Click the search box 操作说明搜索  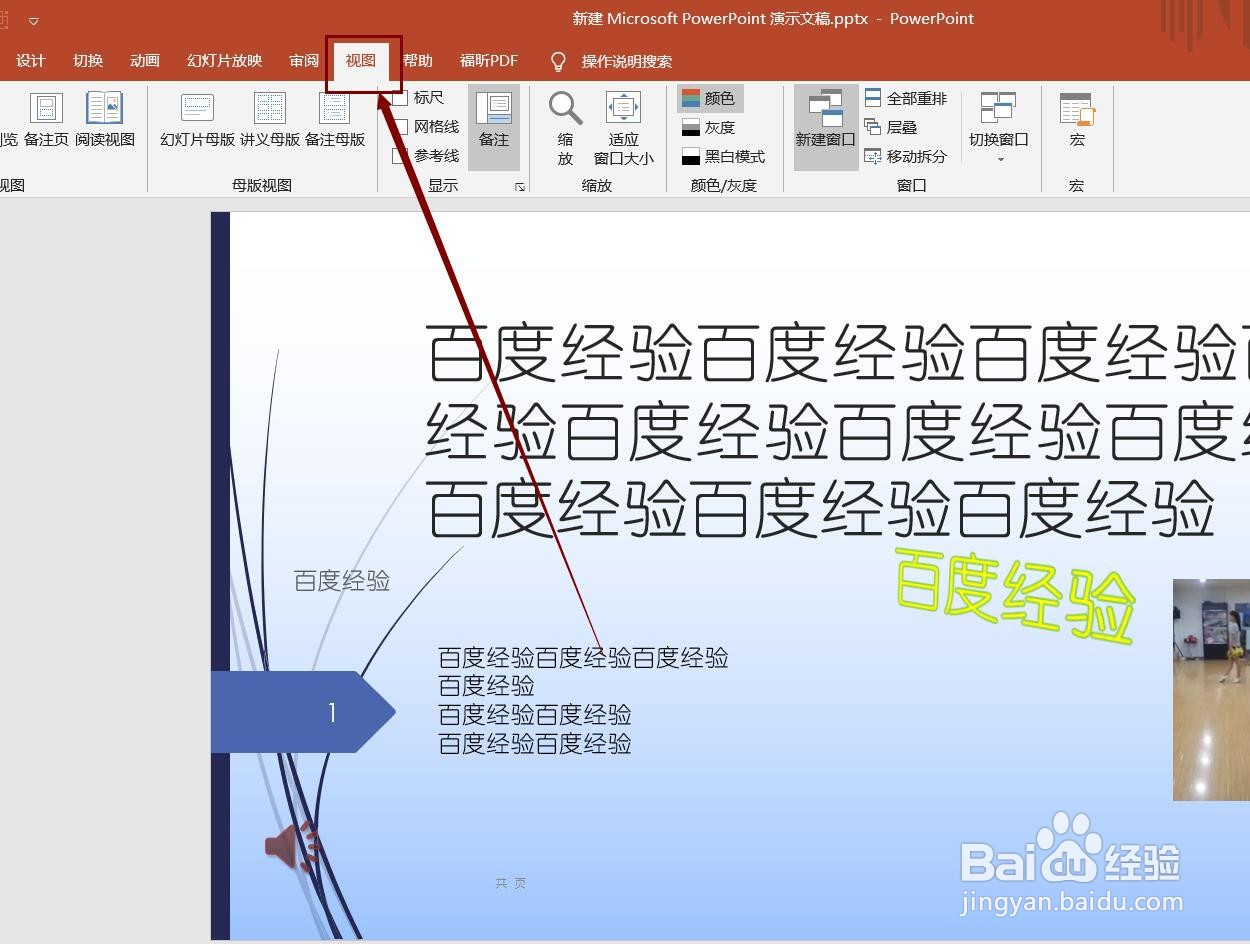[x=627, y=62]
